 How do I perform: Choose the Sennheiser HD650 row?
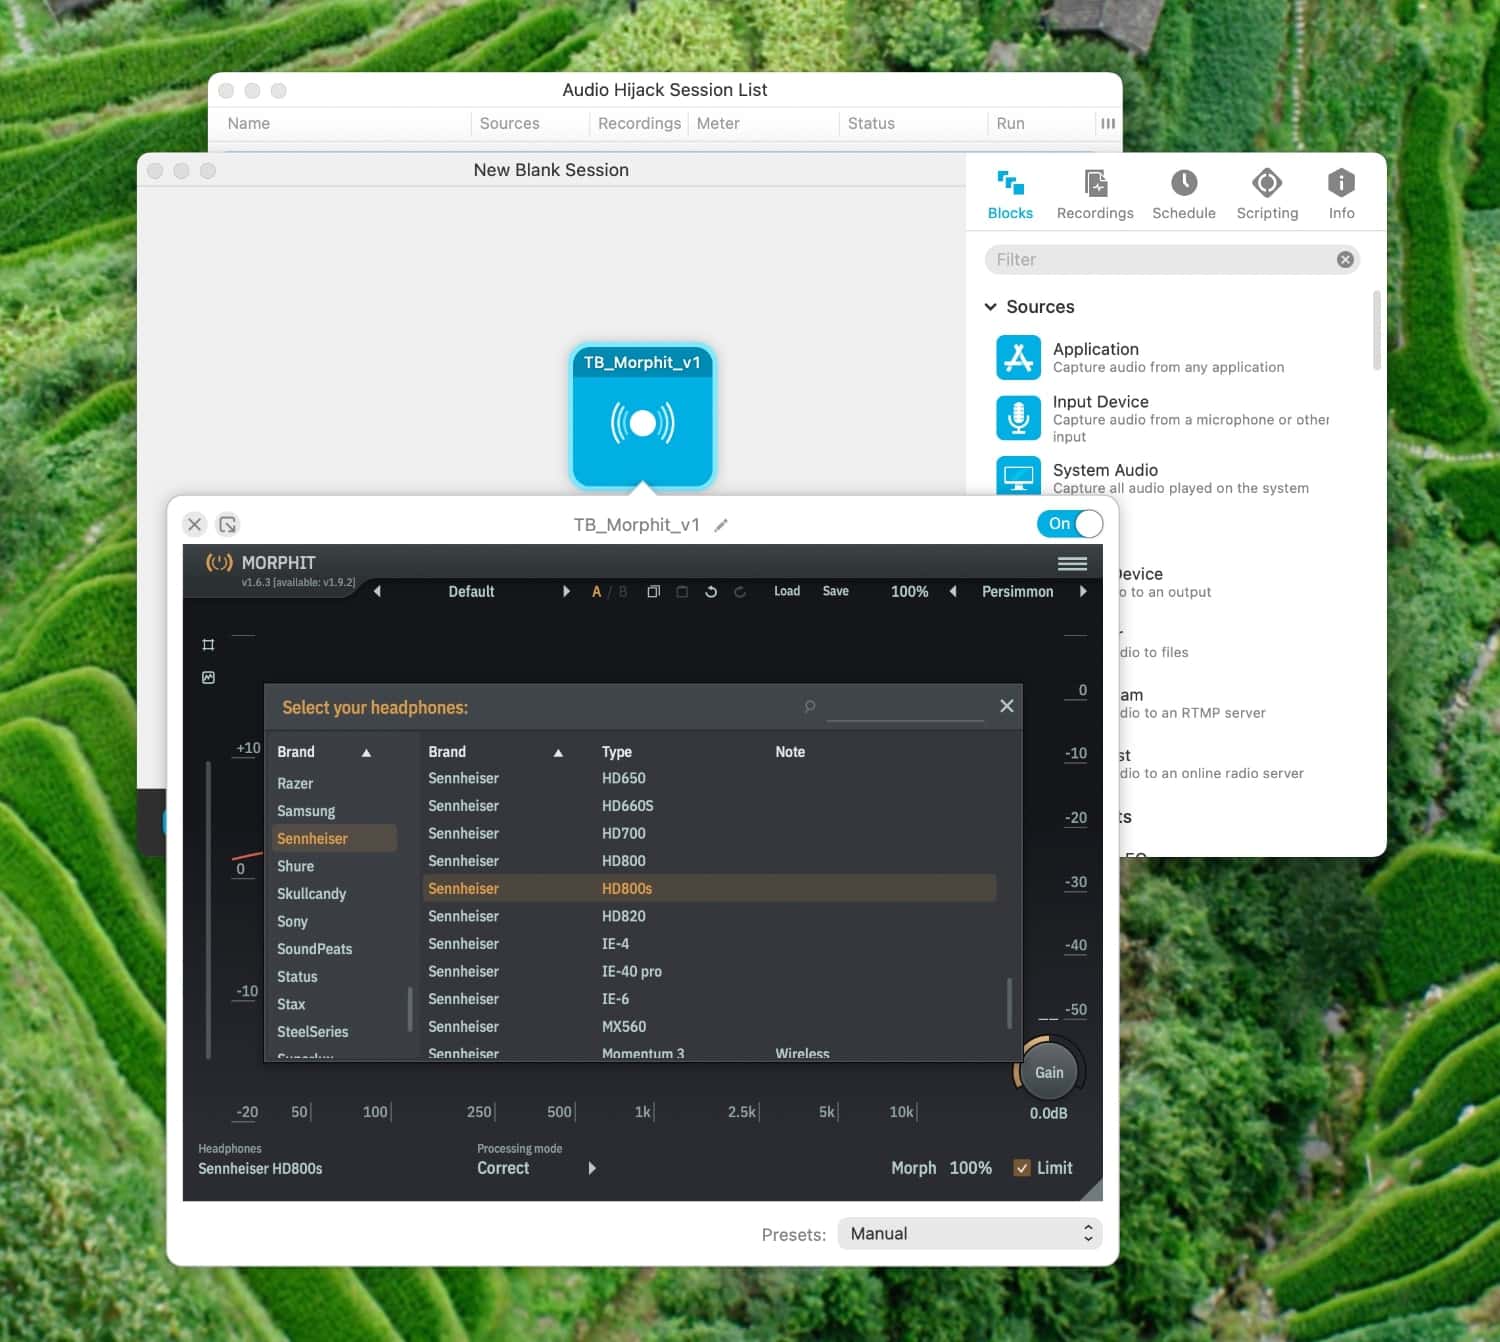[x=710, y=778]
